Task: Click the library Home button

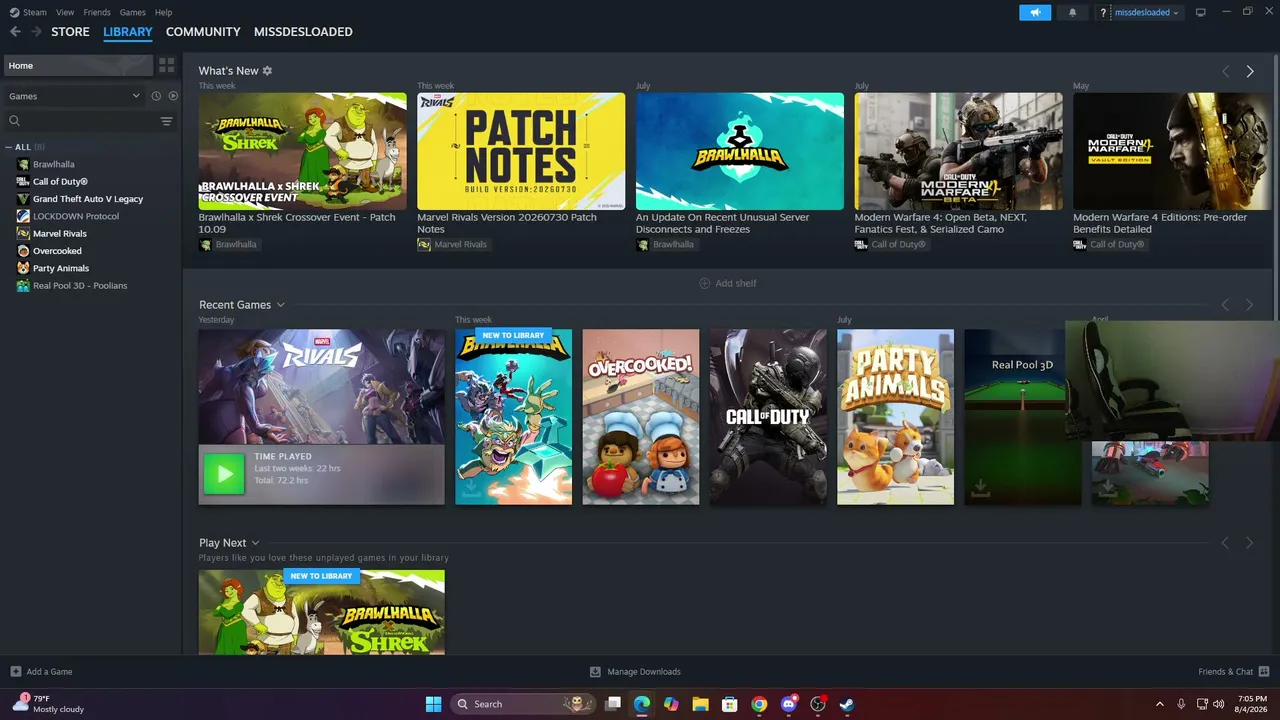Action: coord(78,65)
